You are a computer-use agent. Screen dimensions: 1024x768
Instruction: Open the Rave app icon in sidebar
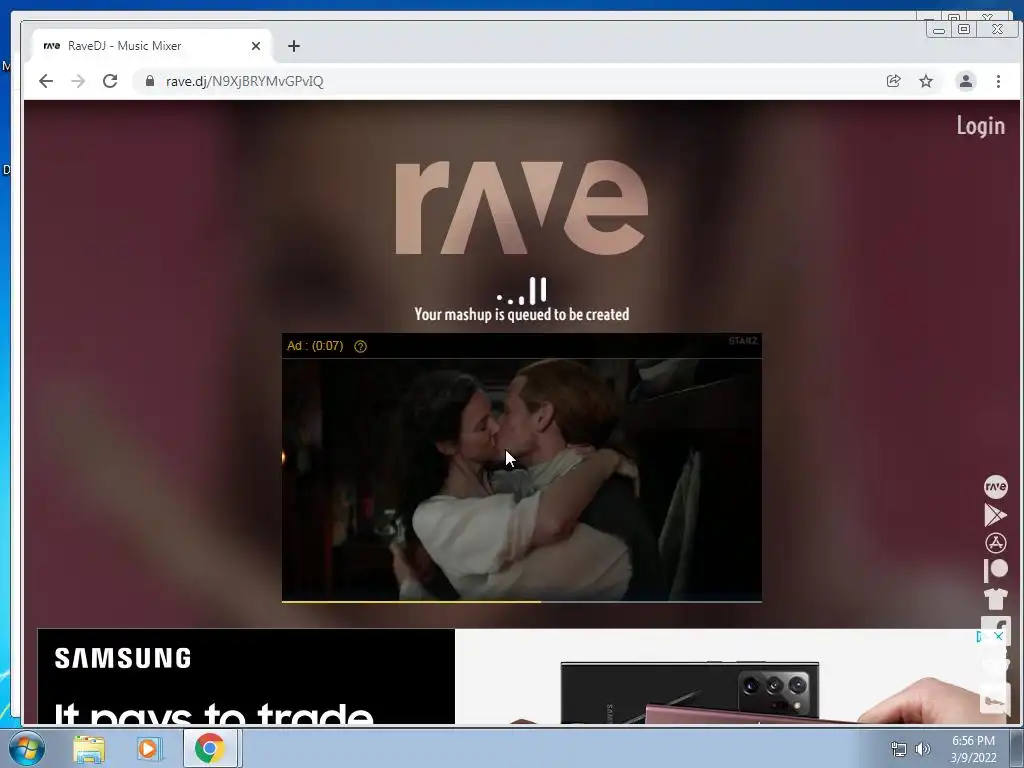point(995,487)
